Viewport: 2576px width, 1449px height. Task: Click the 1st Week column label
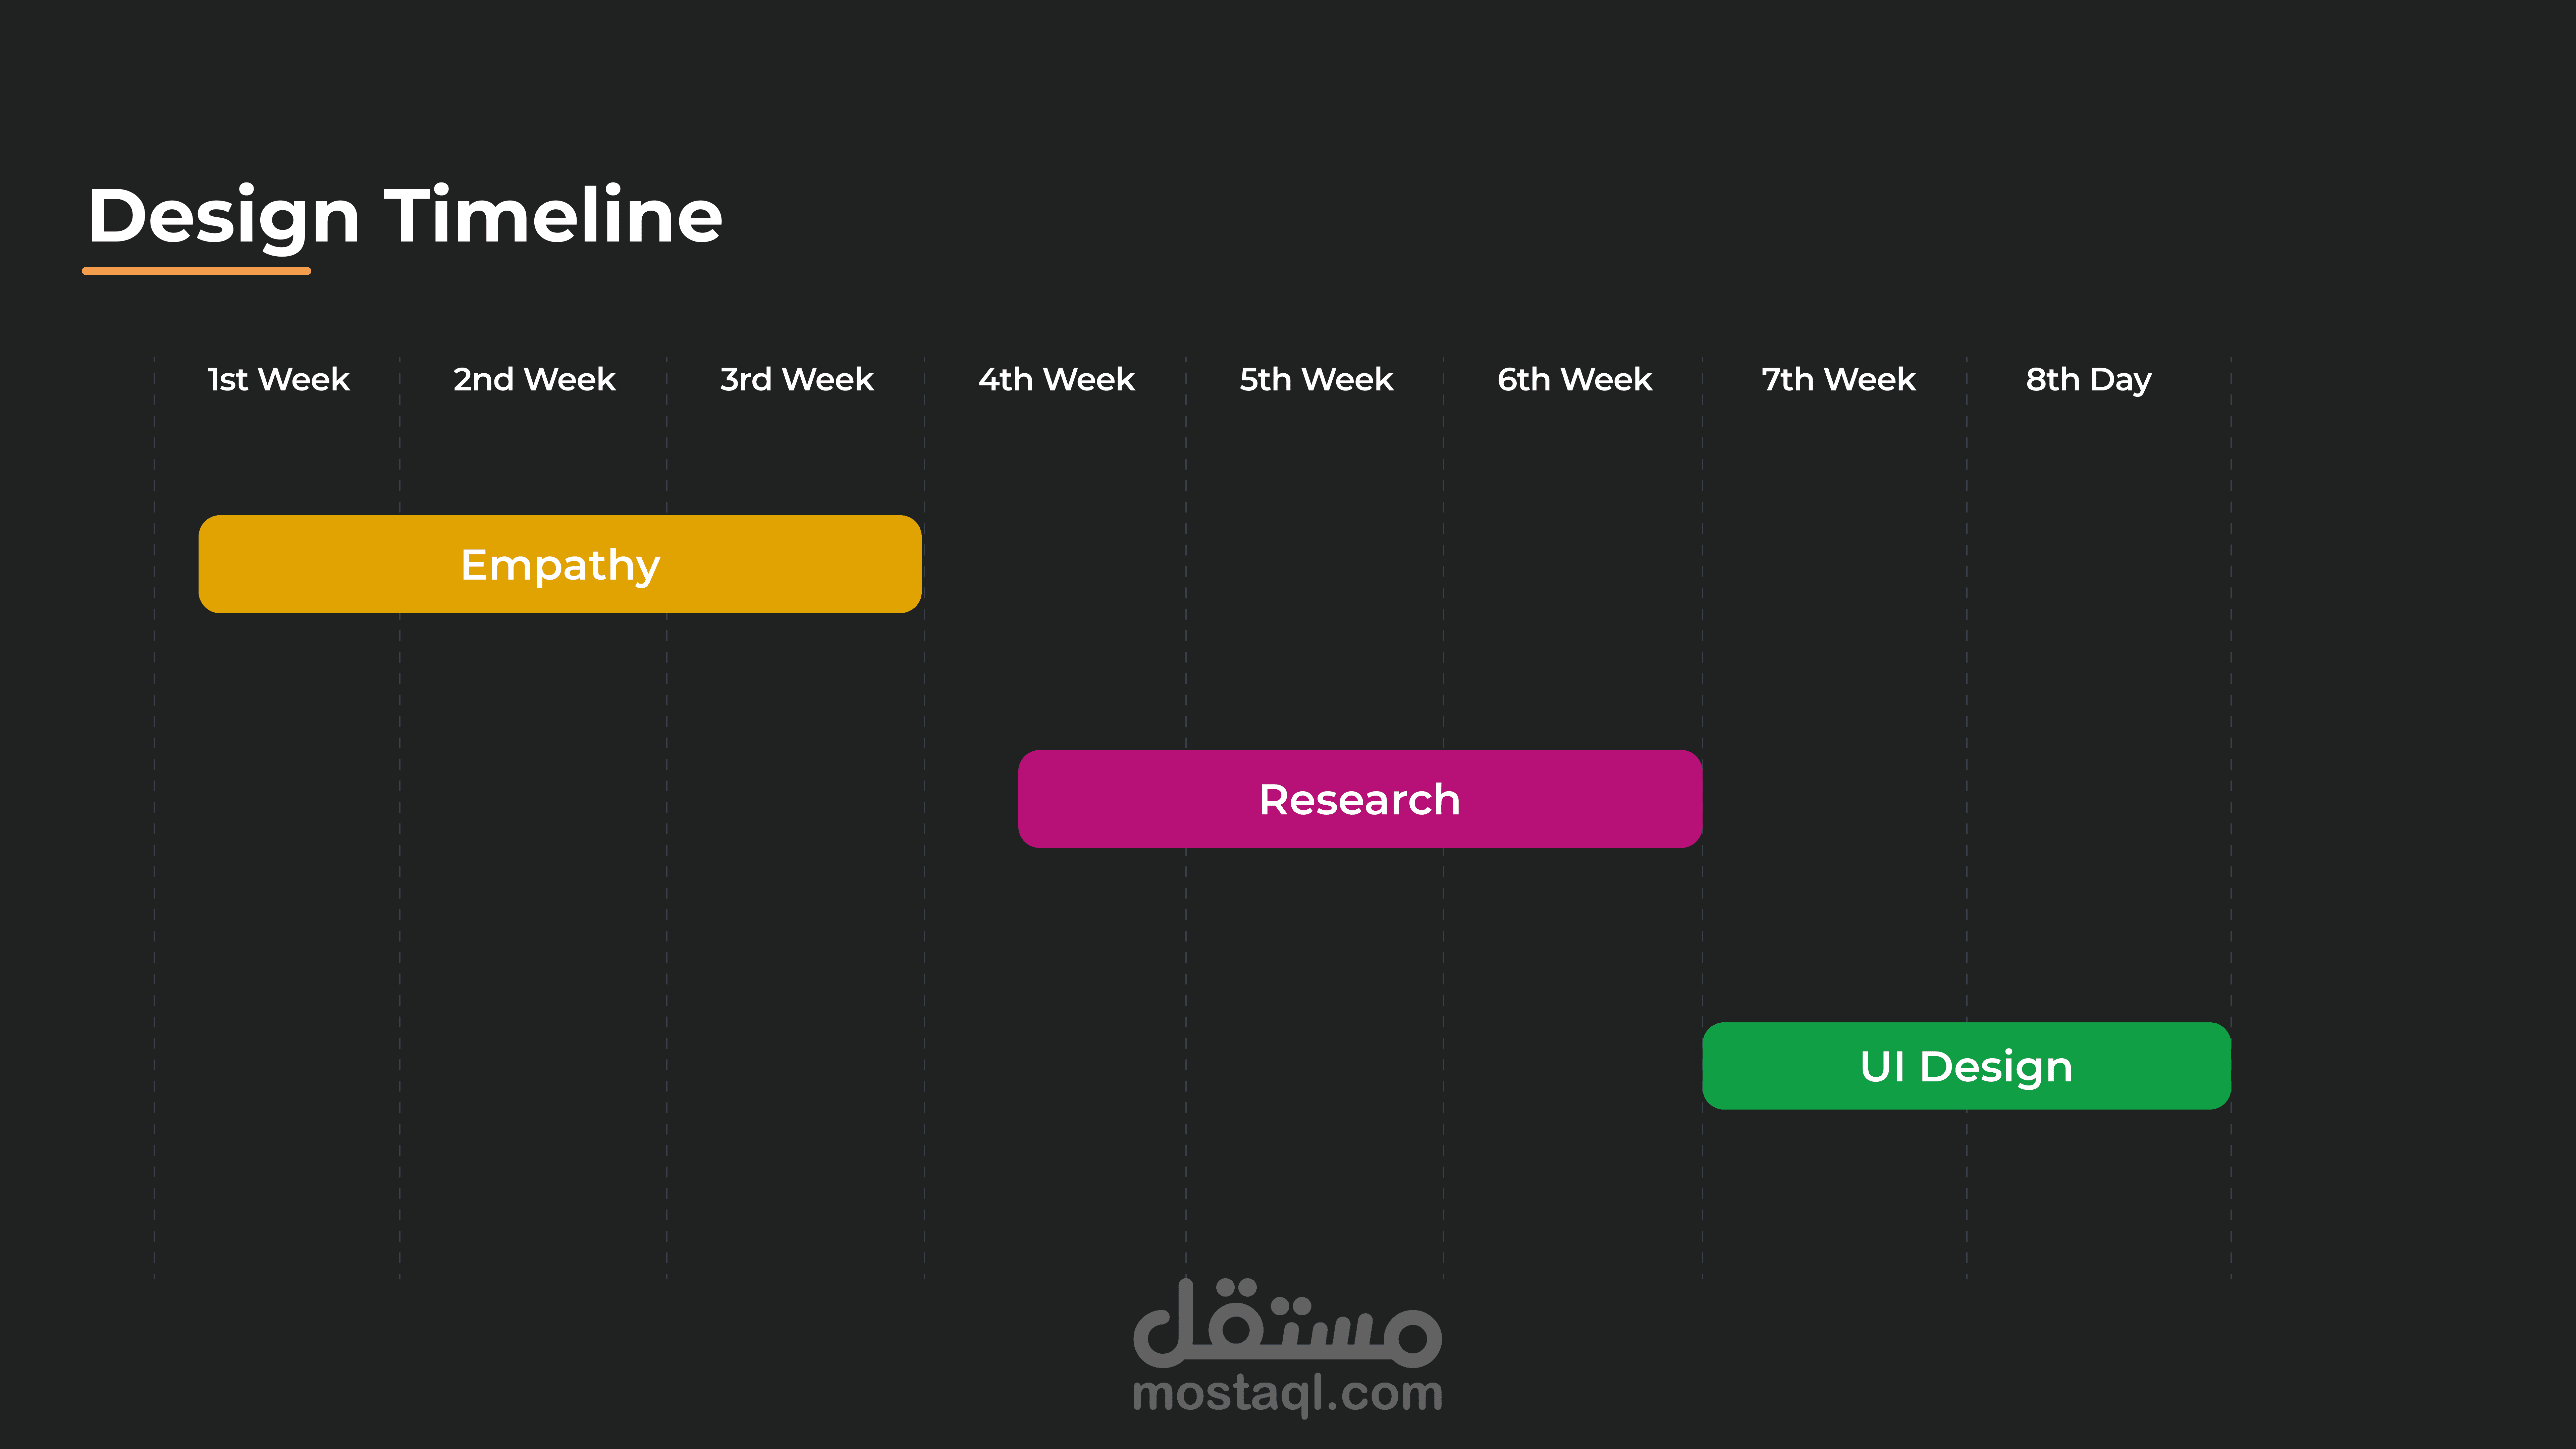(x=278, y=380)
